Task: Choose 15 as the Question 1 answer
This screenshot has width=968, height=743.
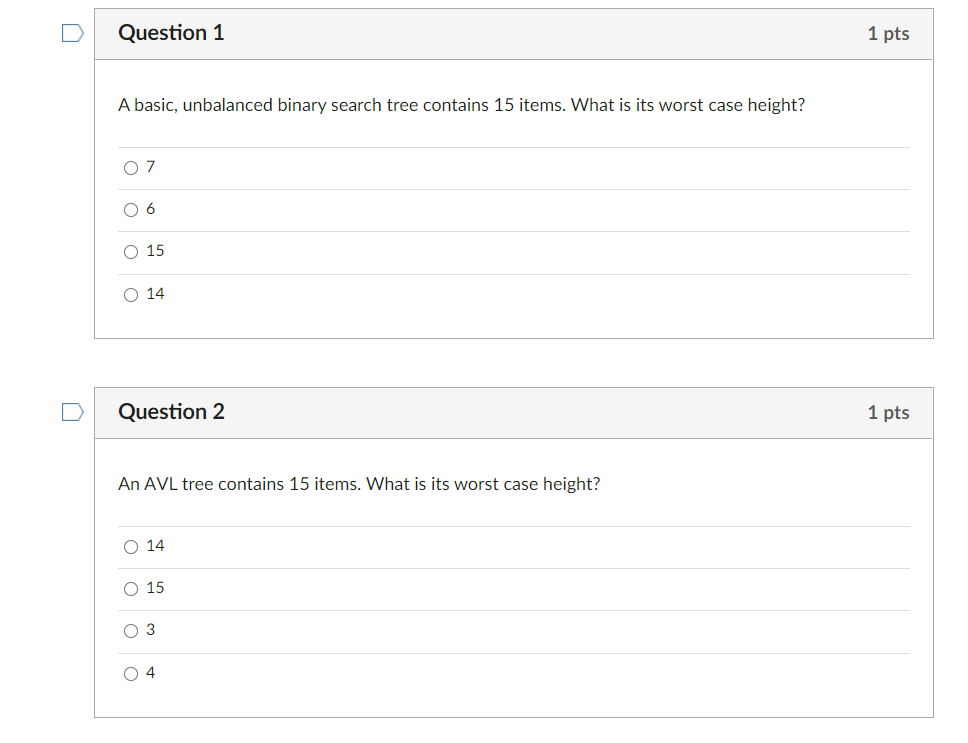Action: click(x=130, y=251)
